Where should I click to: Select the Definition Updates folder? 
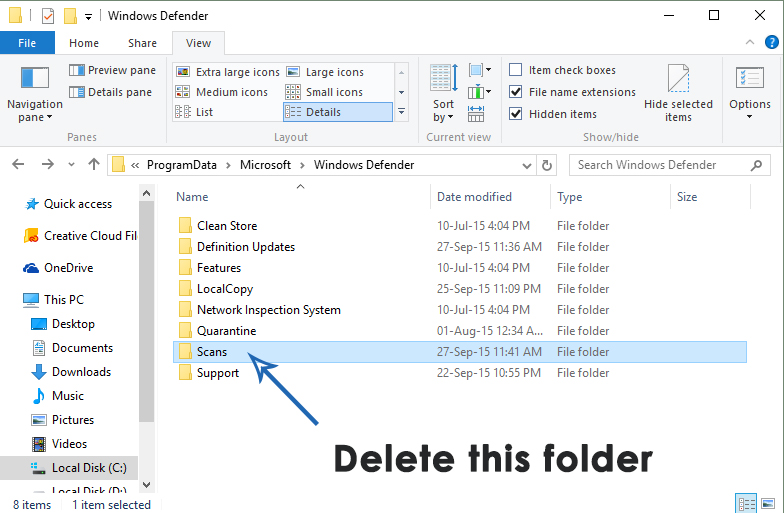(460, 247)
